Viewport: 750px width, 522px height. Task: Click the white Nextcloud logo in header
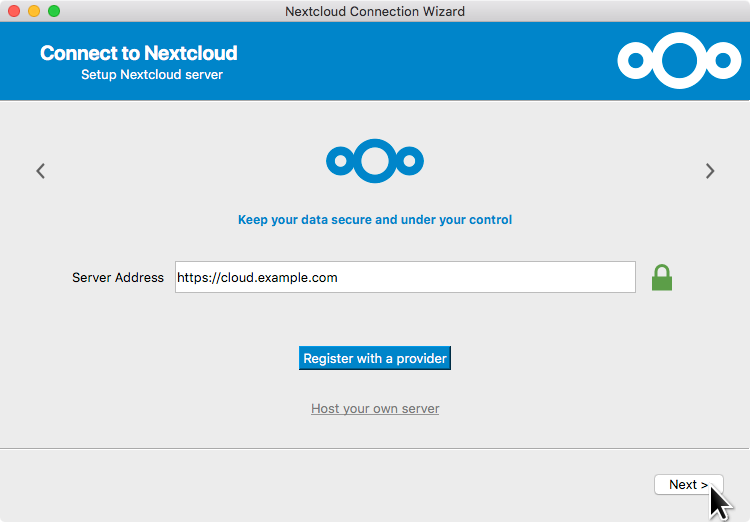[679, 62]
